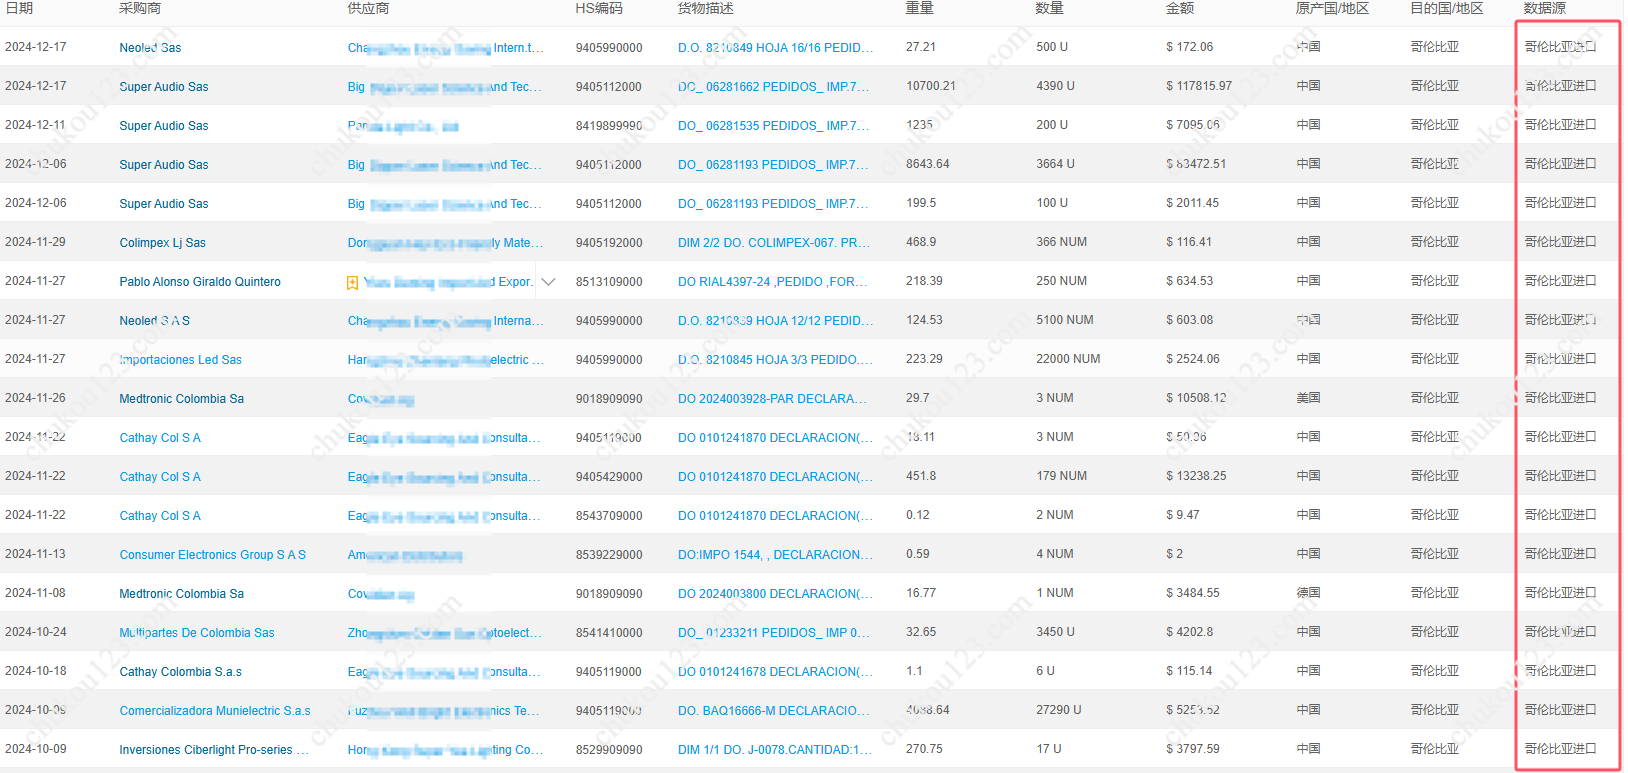Screen dimensions: 1628x773
Task: Select HS code 8539229000
Action: pyautogui.click(x=609, y=555)
